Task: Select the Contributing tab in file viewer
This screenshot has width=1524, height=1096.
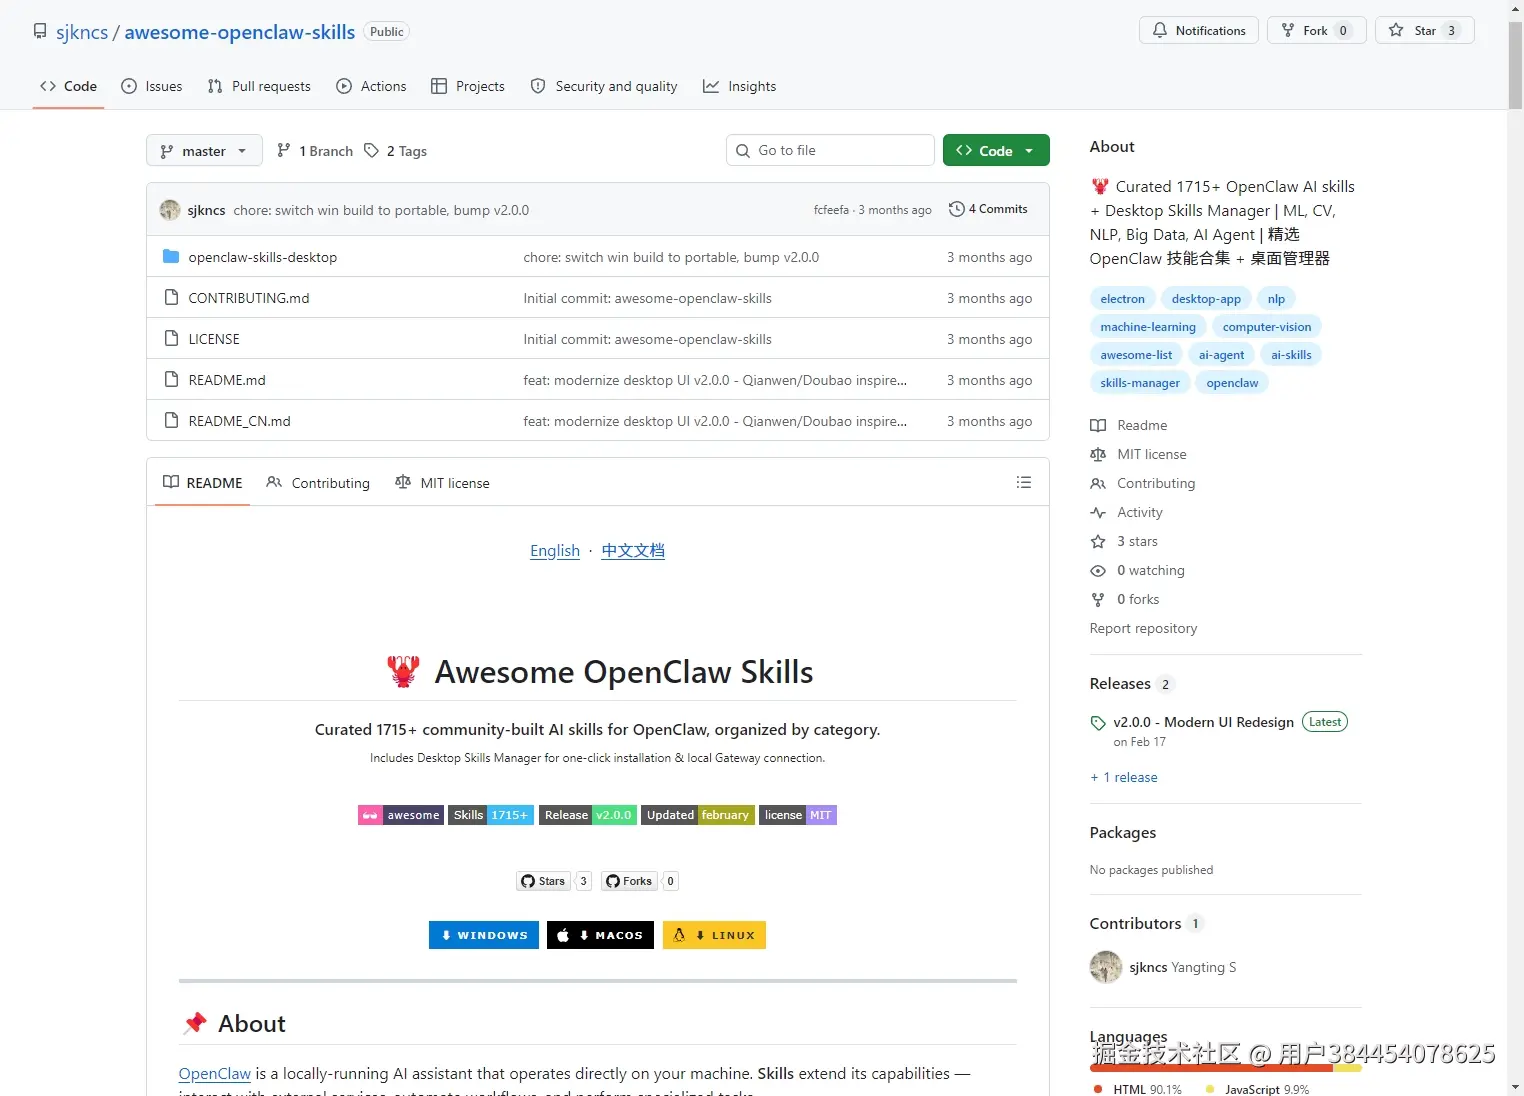Action: coord(318,483)
